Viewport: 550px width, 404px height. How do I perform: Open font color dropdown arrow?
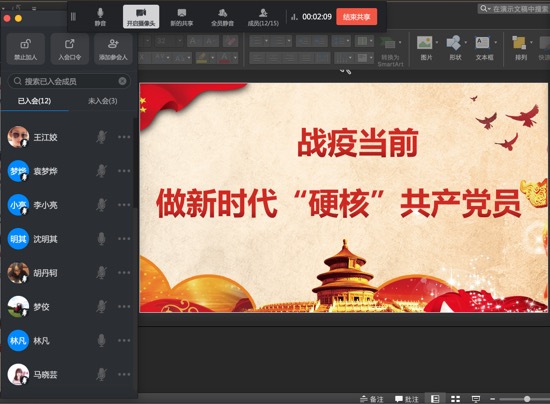tap(235, 57)
